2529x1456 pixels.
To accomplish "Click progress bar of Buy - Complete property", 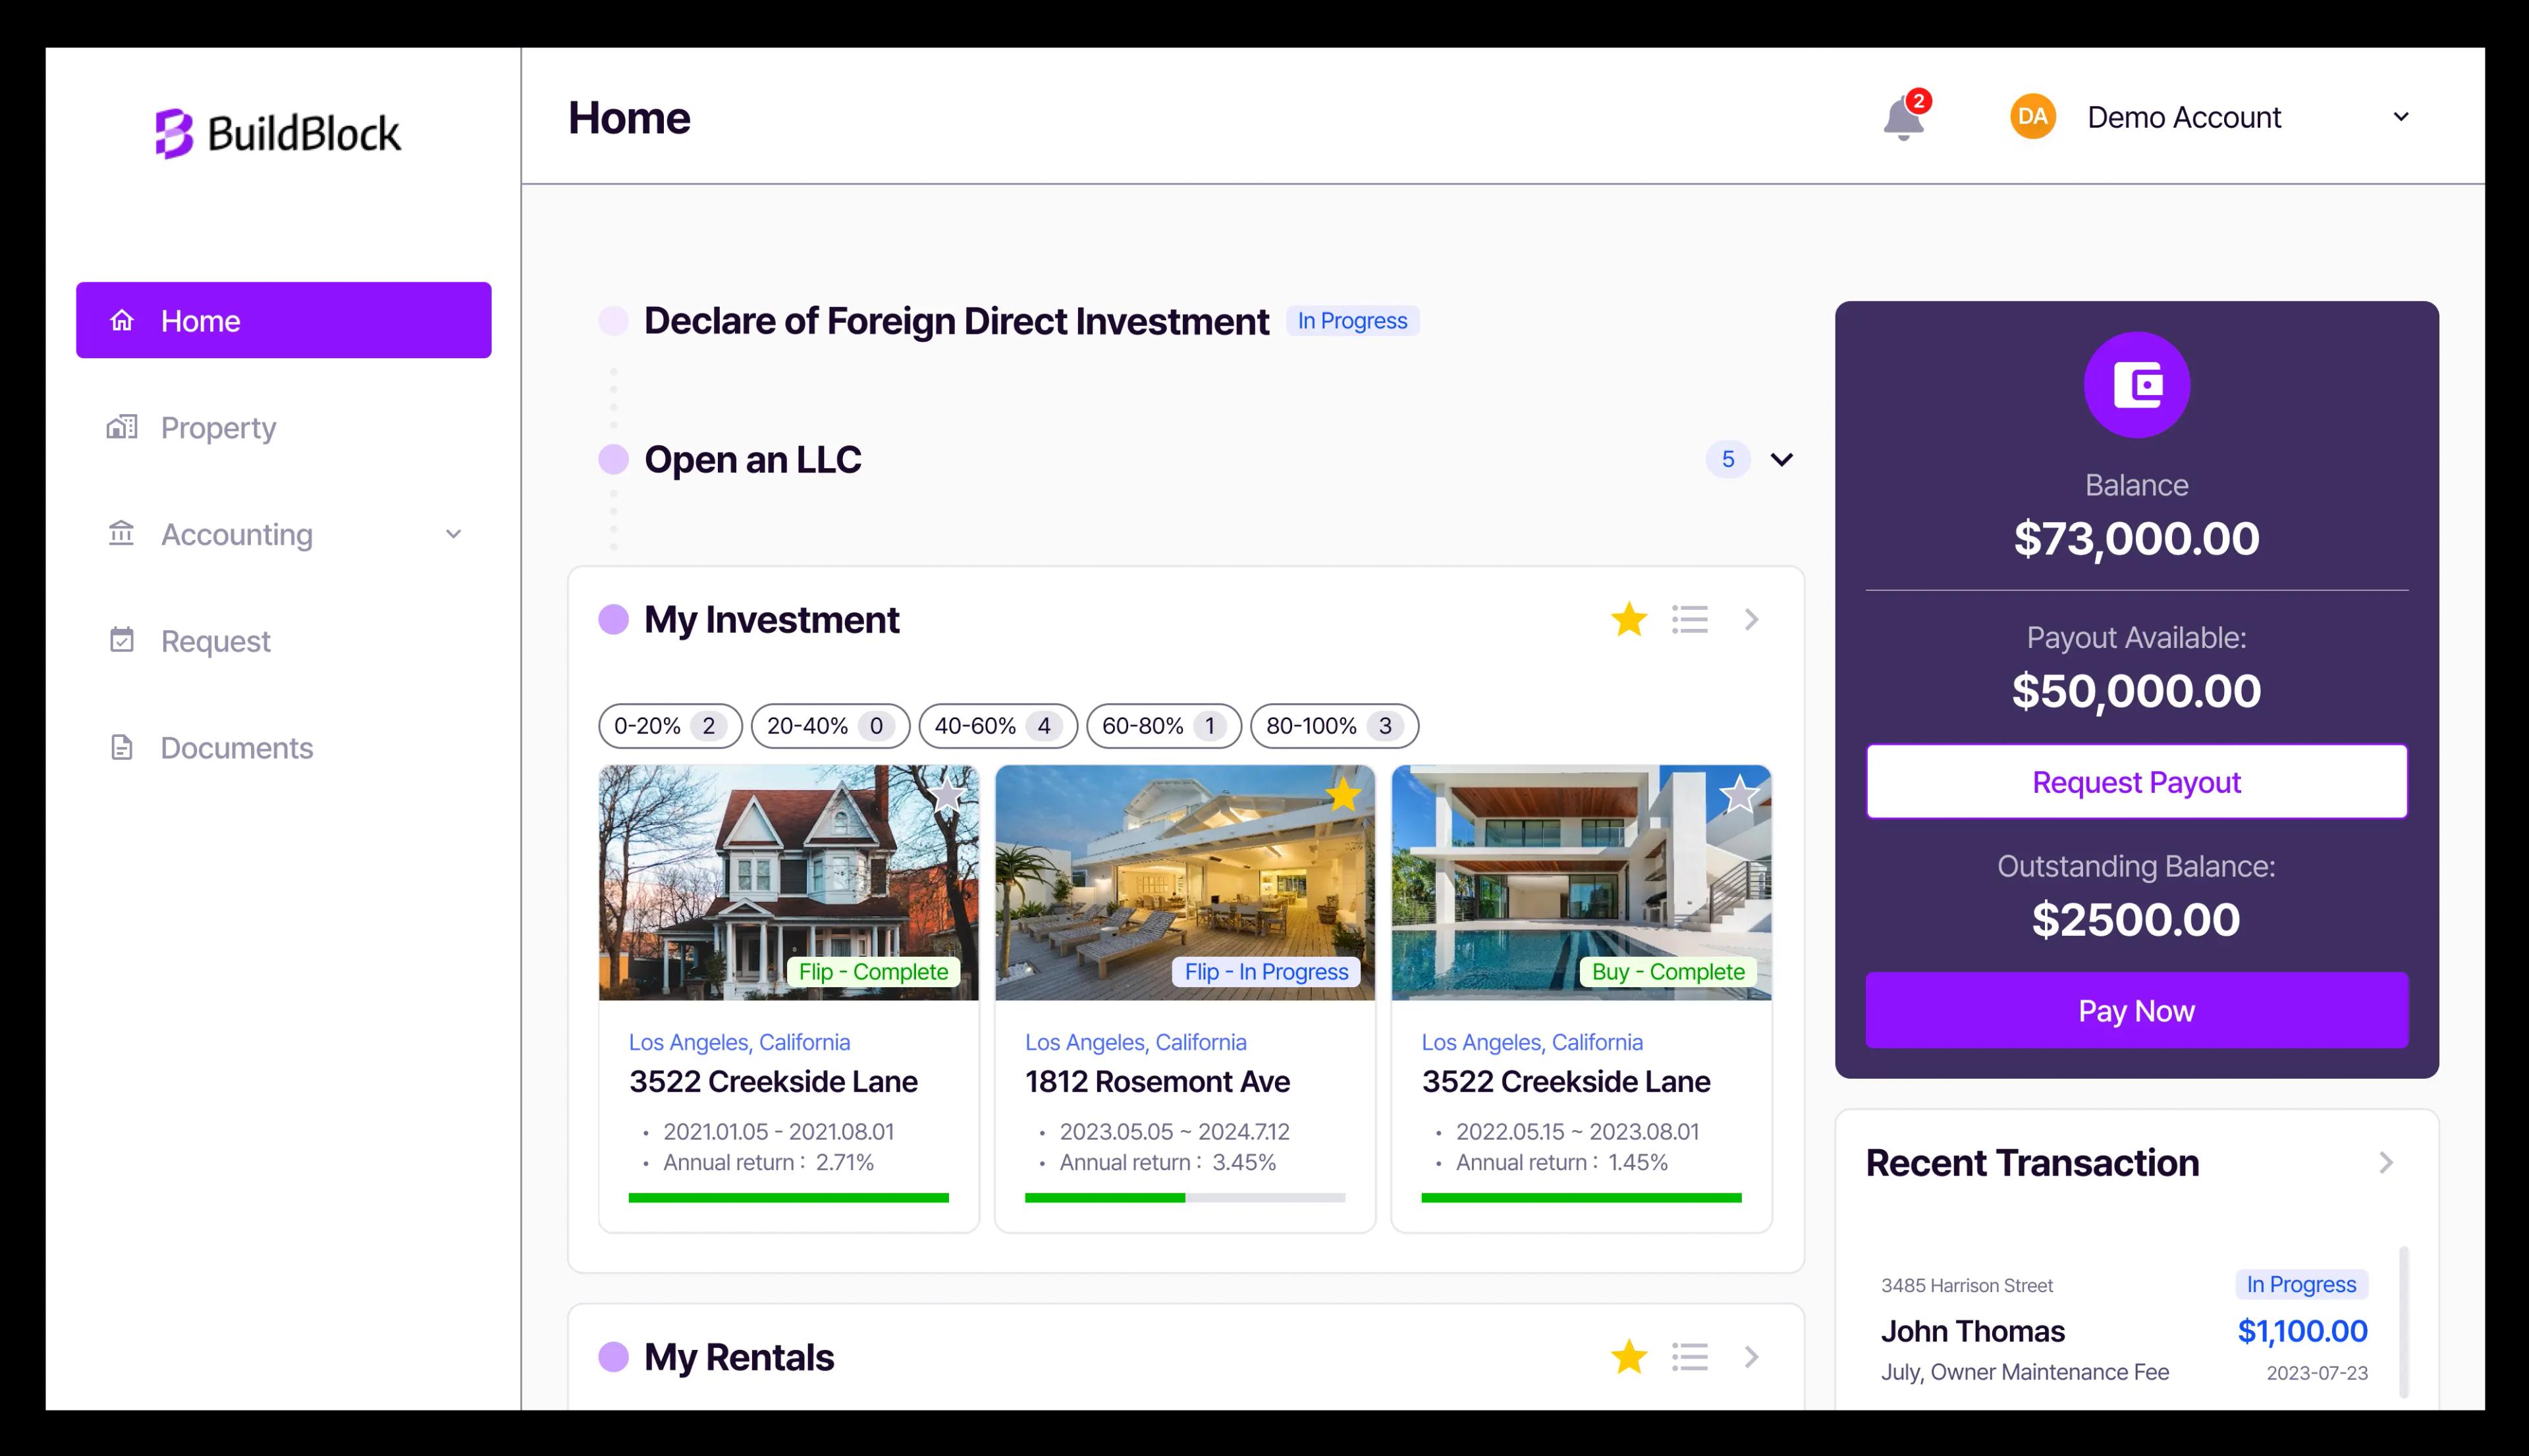I will (1581, 1197).
